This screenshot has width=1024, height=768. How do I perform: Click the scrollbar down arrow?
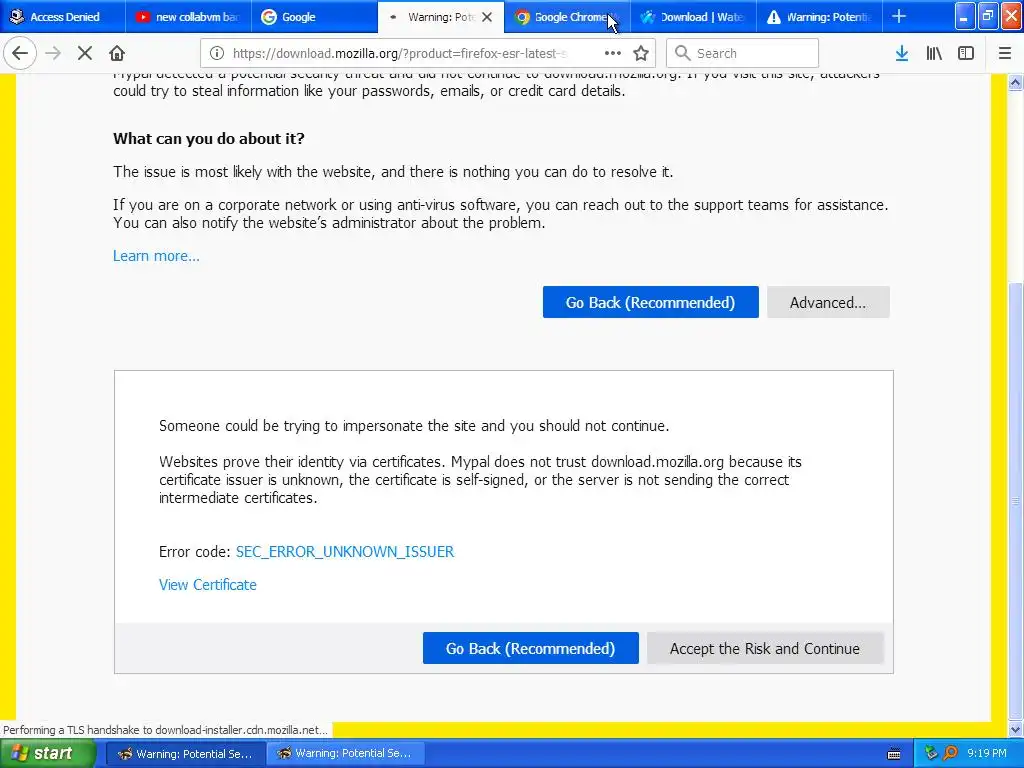click(1016, 729)
